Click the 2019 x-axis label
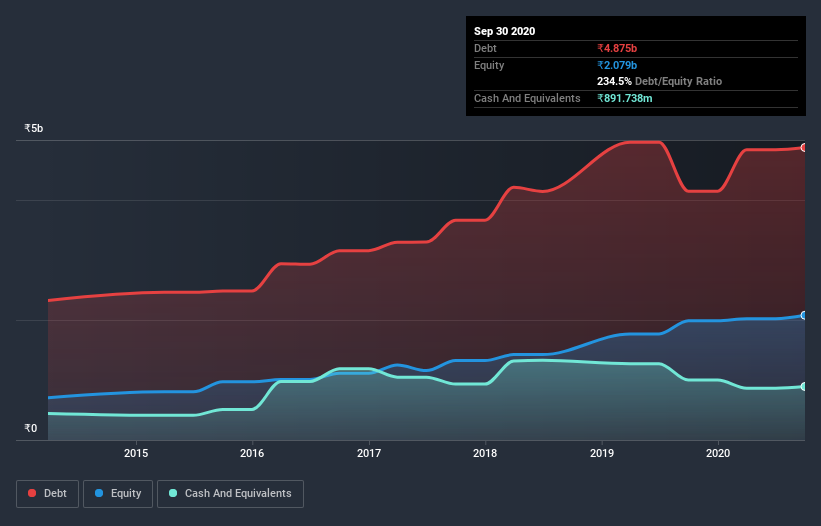This screenshot has height=526, width=821. pyautogui.click(x=602, y=453)
